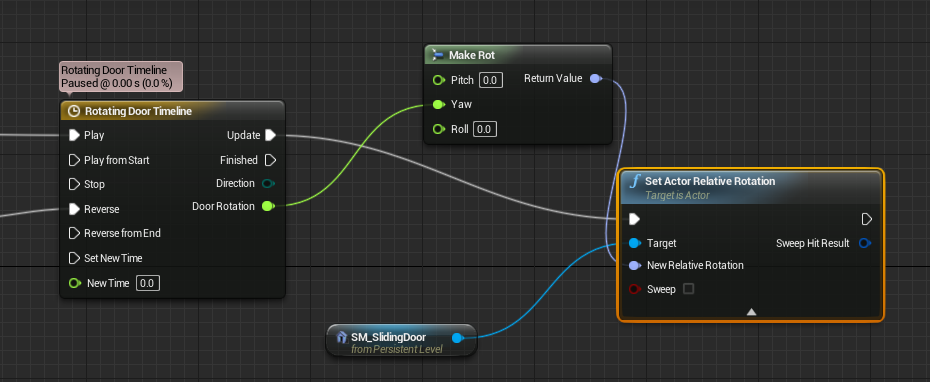This screenshot has width=930, height=382.
Task: Click the Door Rotation output pin
Action: (267, 206)
